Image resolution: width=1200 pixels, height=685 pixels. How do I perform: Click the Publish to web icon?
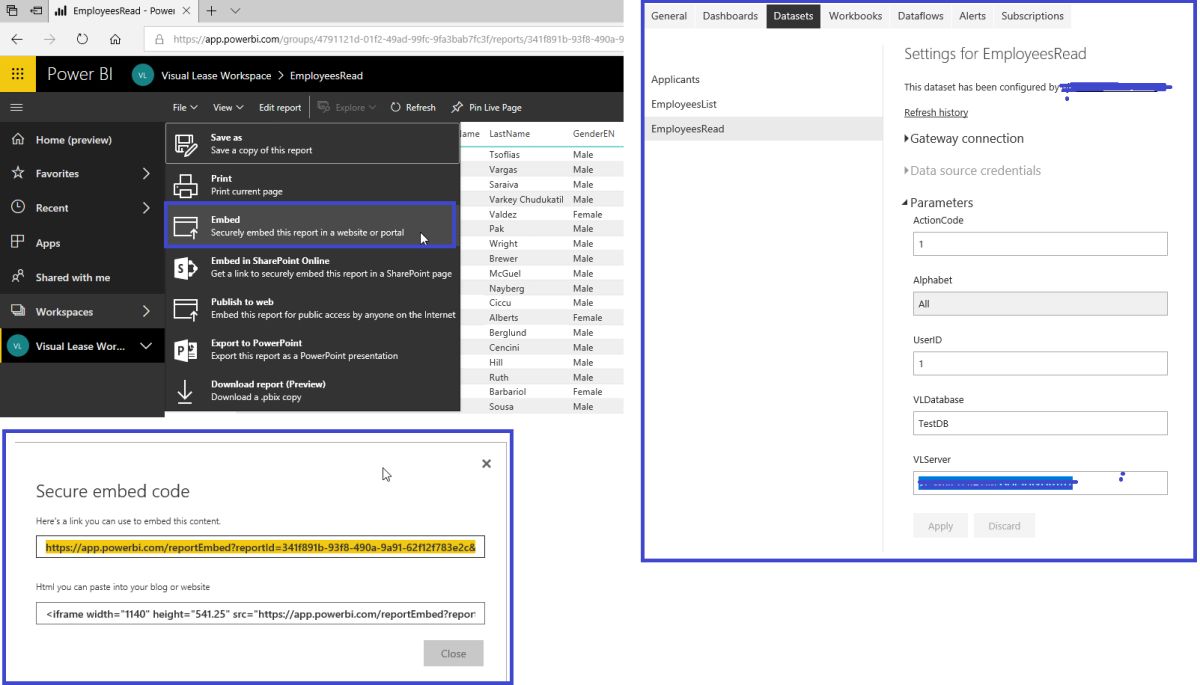pos(186,308)
